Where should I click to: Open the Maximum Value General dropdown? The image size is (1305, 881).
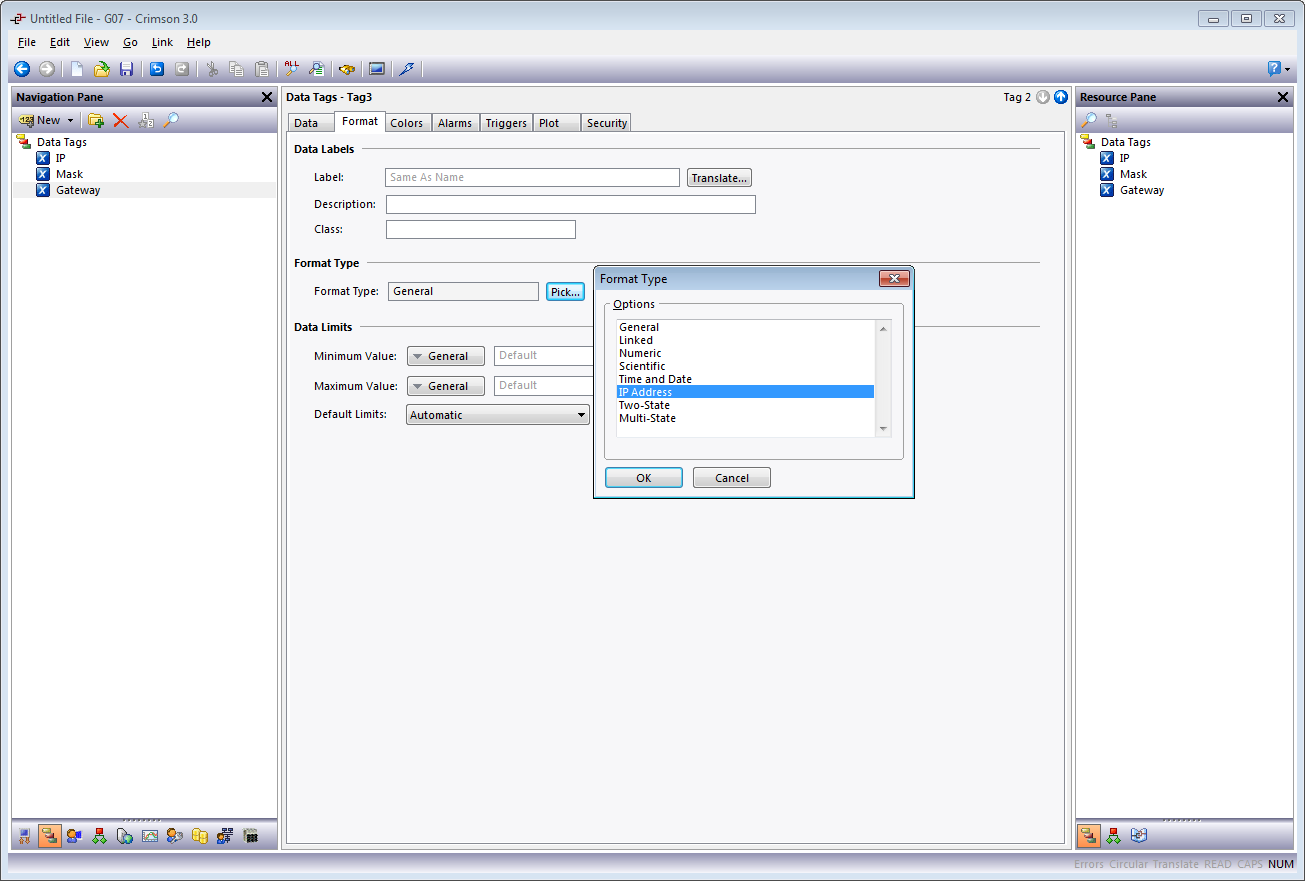coord(446,386)
